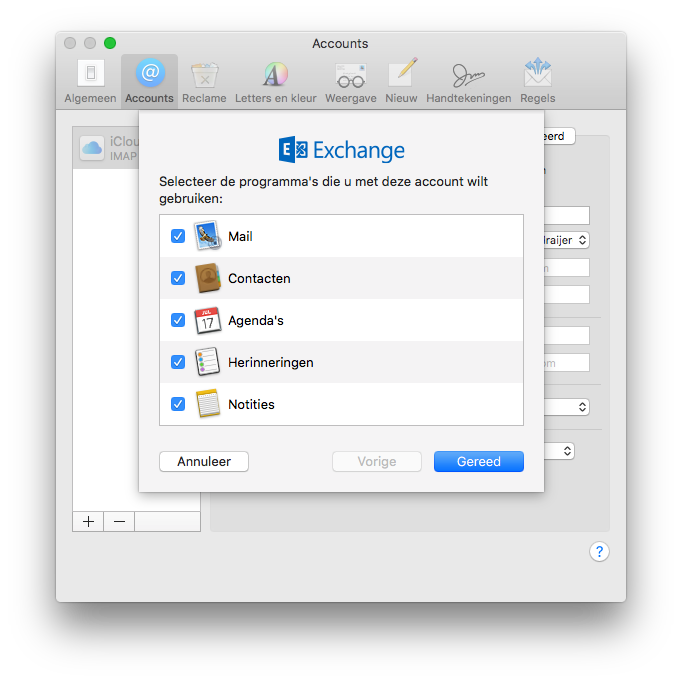Image resolution: width=682 pixels, height=682 pixels.
Task: Click the Contacten row label
Action: (259, 278)
